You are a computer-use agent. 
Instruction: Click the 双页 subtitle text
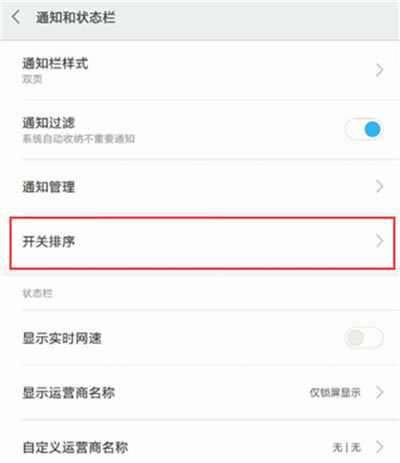click(x=32, y=79)
